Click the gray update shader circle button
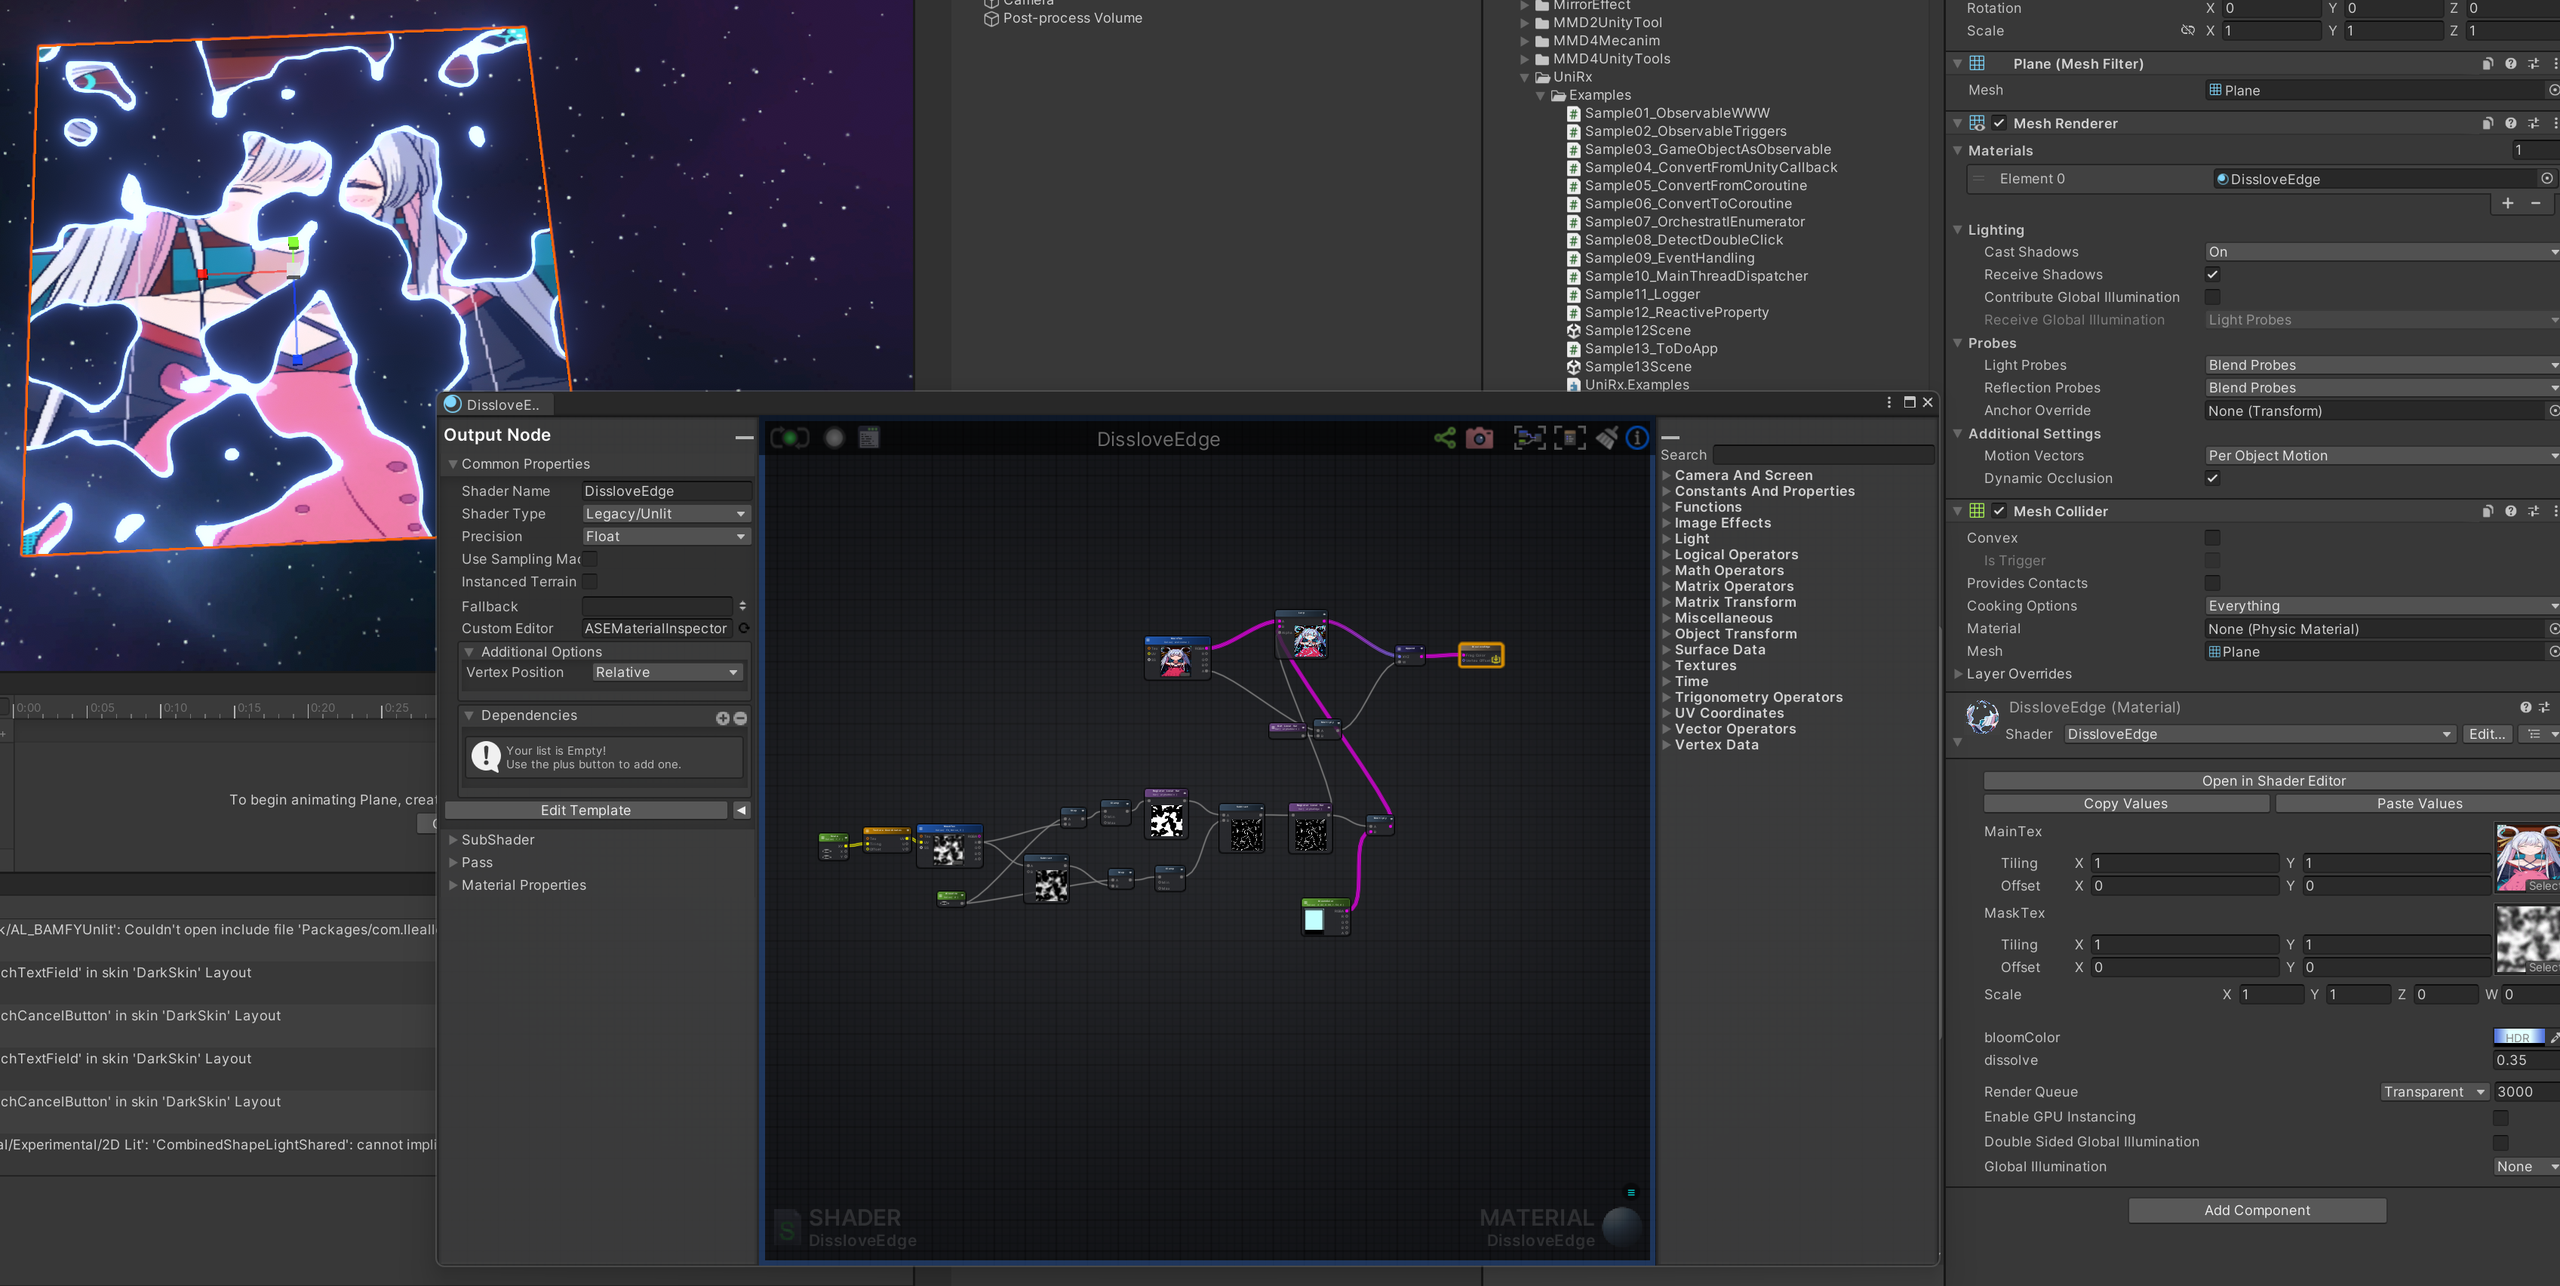Screen dimensions: 2560x1286 tap(834, 438)
